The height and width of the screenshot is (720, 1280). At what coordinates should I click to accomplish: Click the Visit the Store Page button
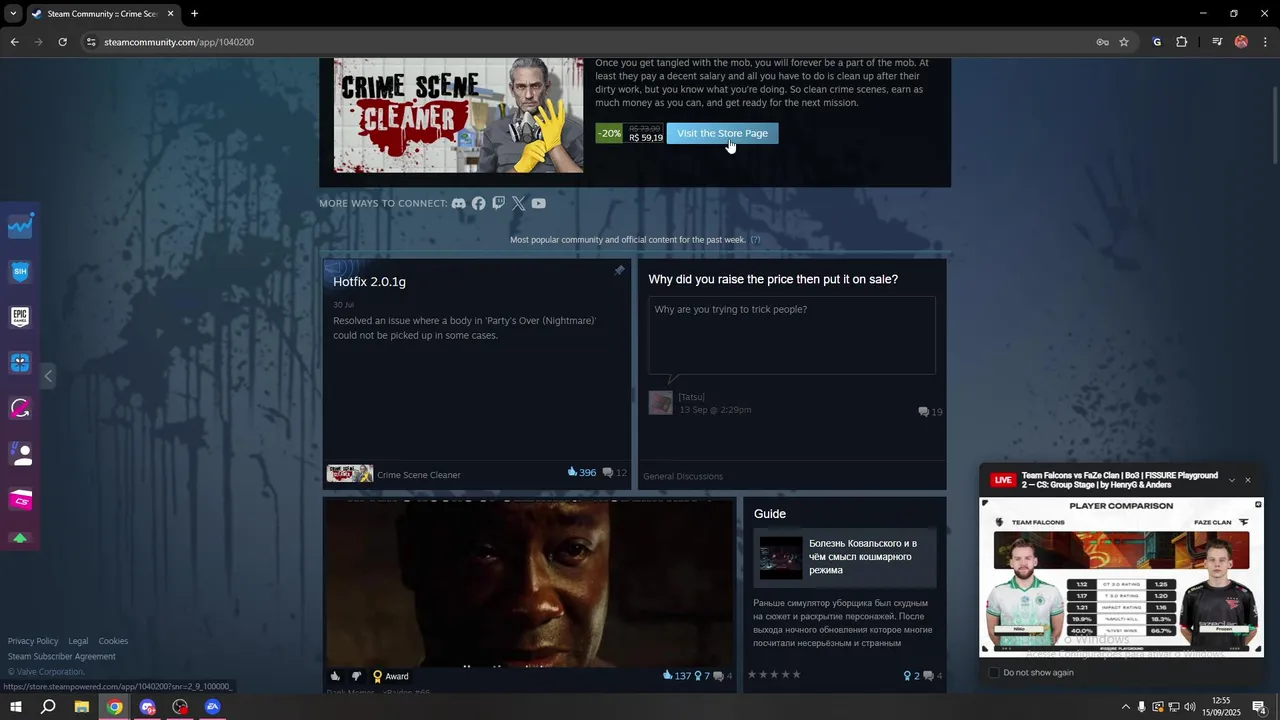point(722,133)
